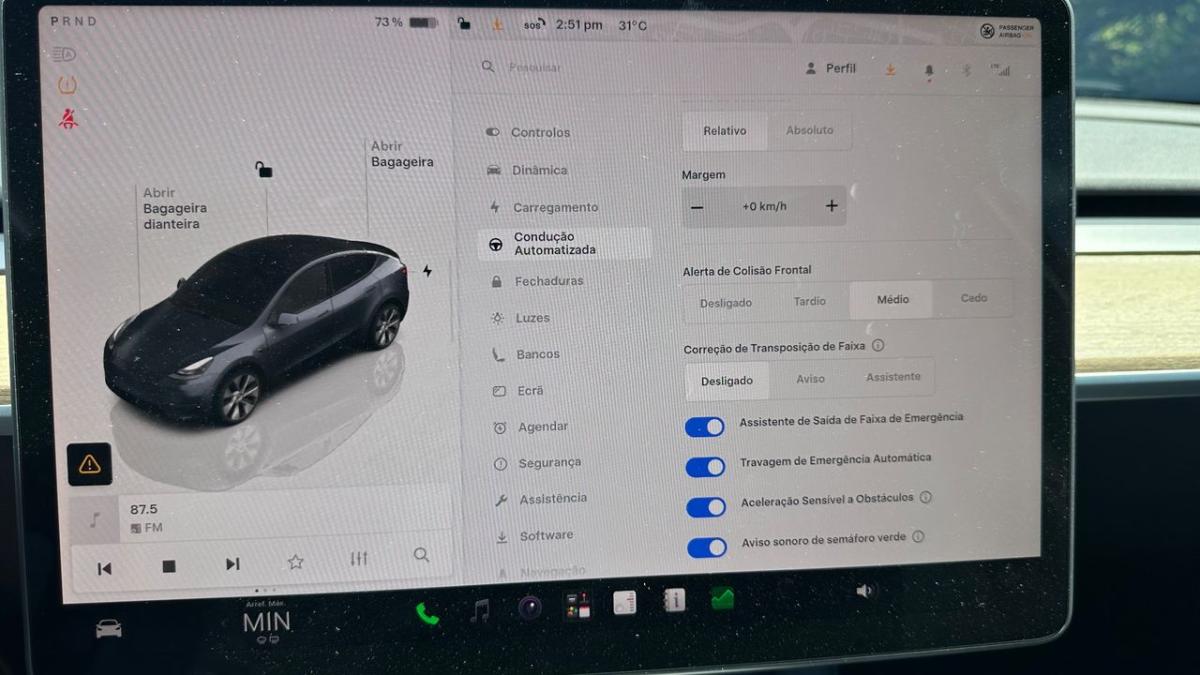This screenshot has height=675, width=1200.
Task: Tap the tire pressure warning indicator
Action: [67, 85]
